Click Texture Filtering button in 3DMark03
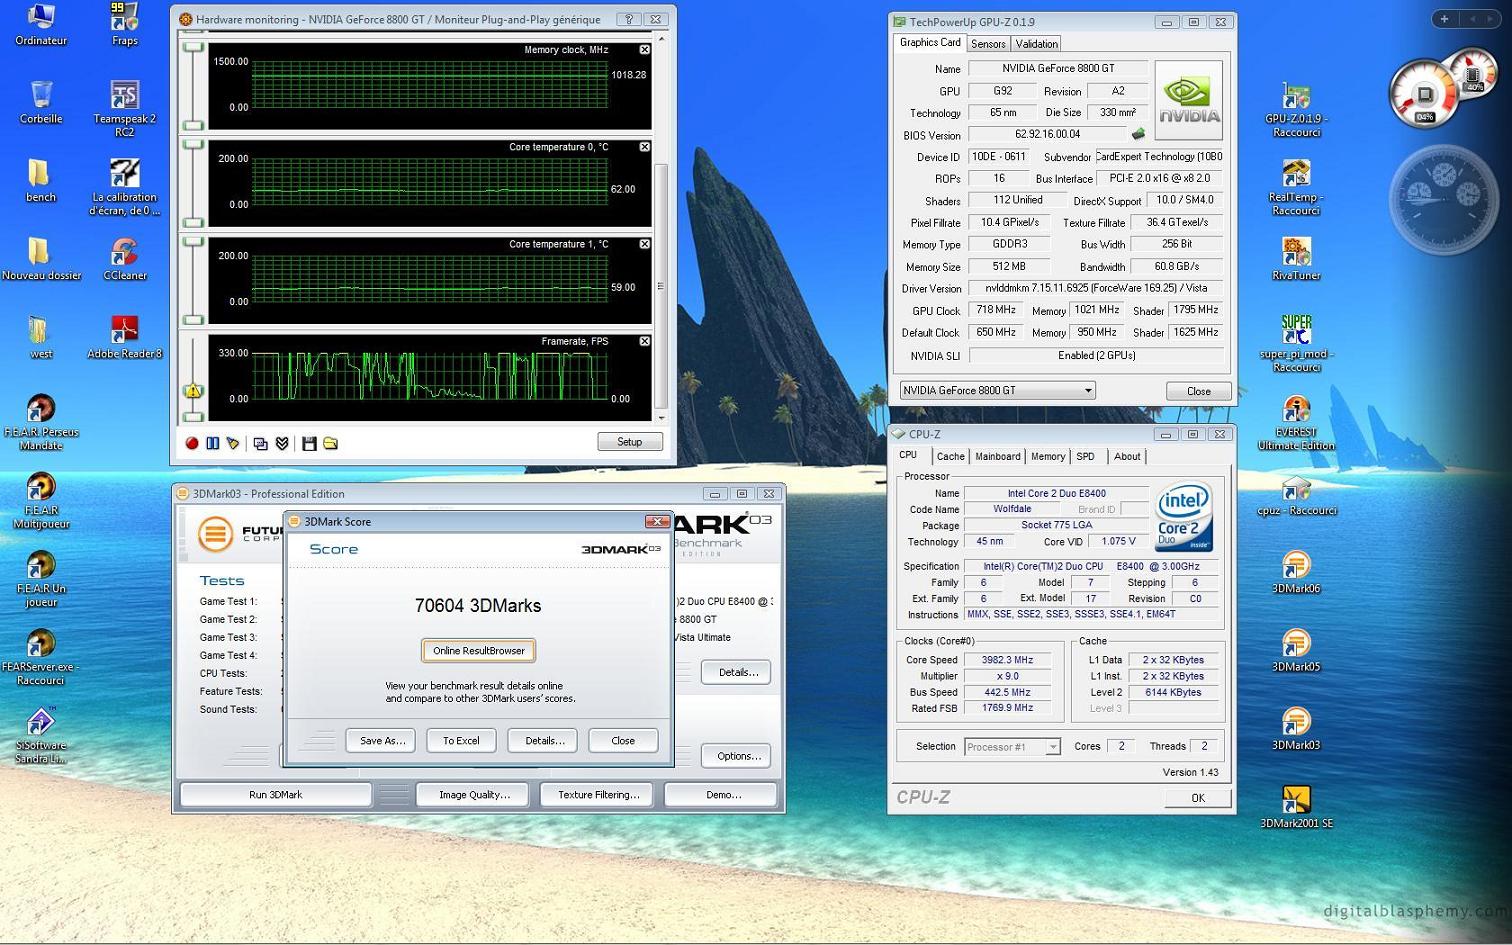 pyautogui.click(x=598, y=795)
